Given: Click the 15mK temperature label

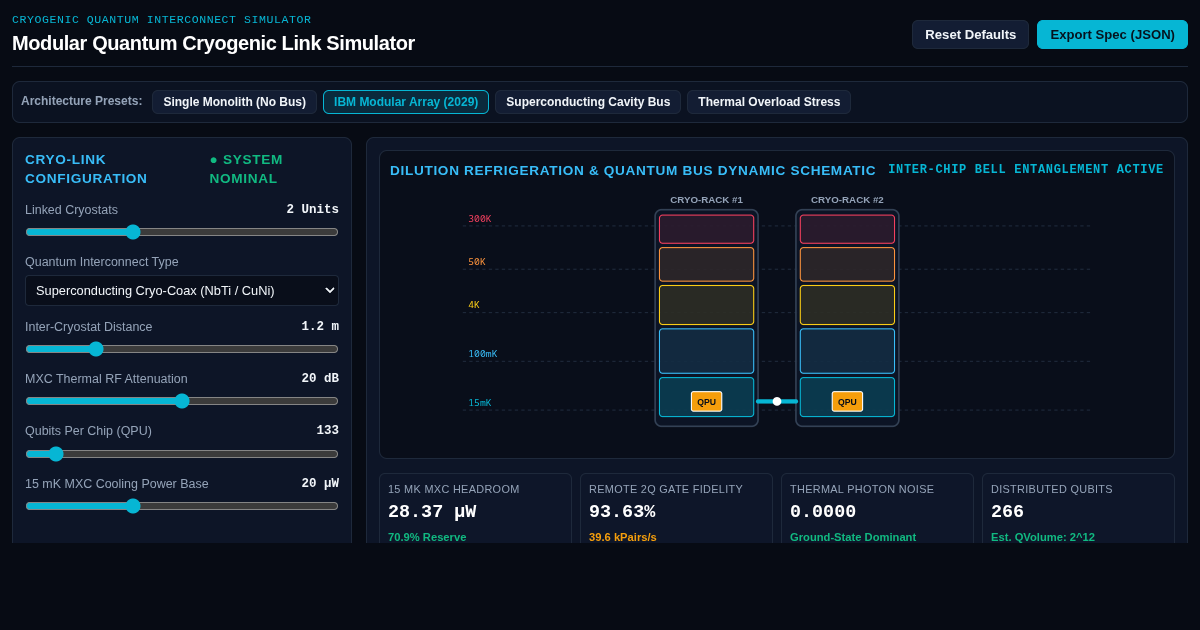Looking at the screenshot, I should tap(480, 403).
